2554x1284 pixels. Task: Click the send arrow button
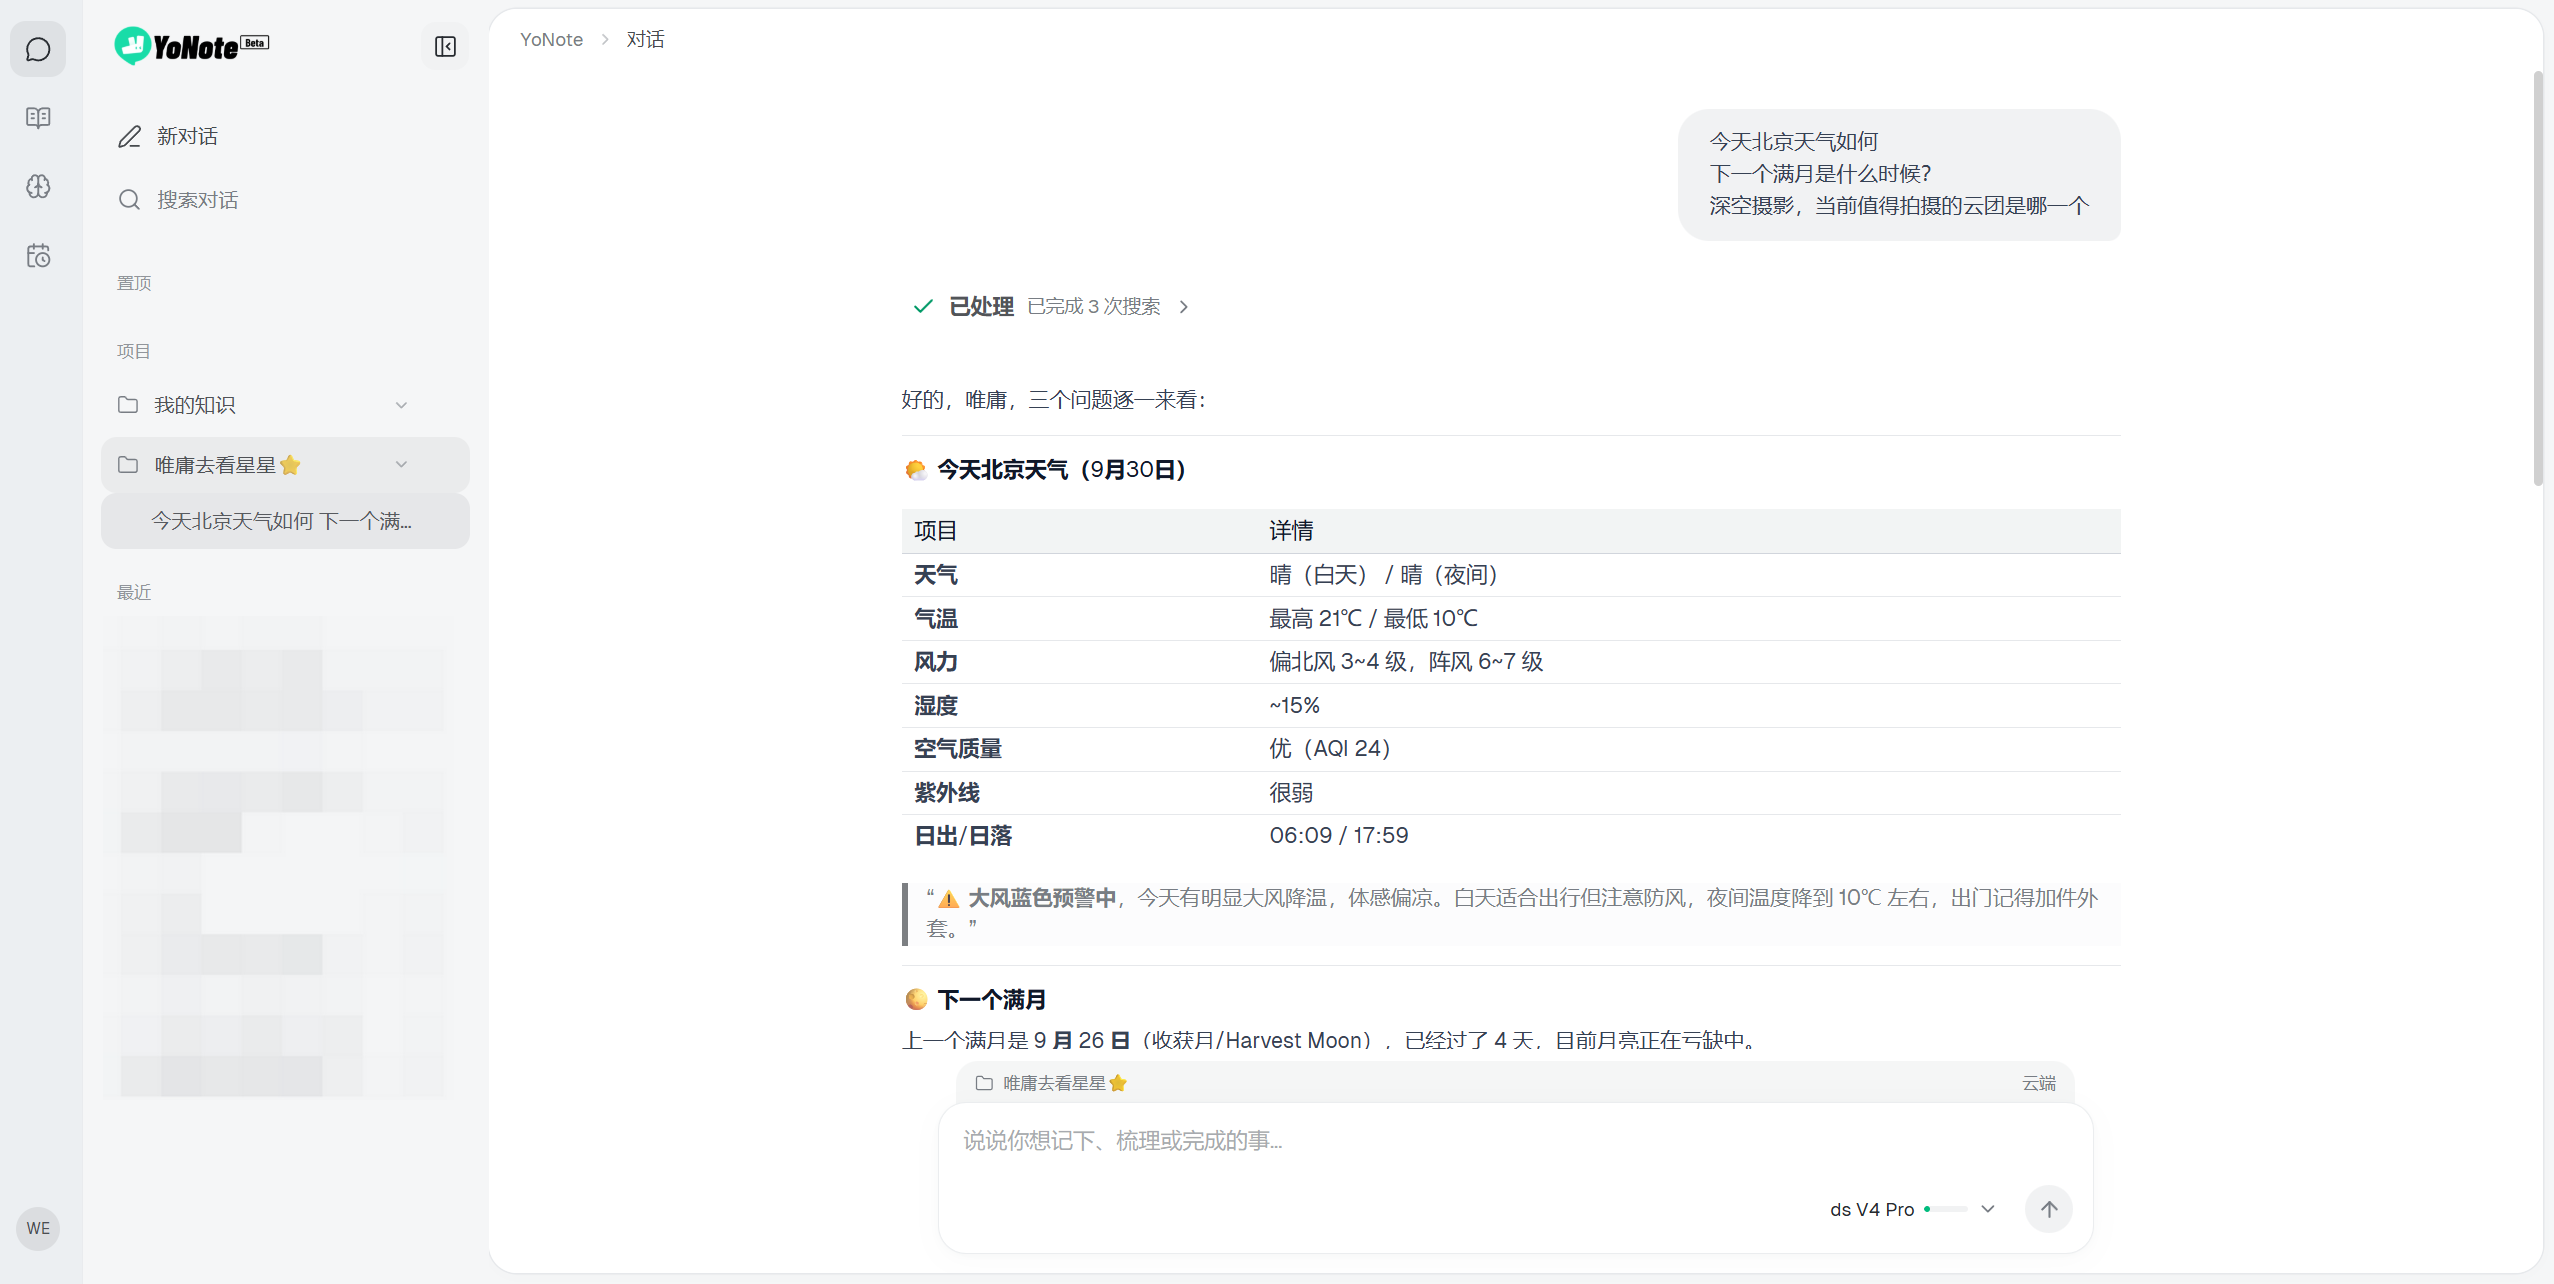point(2048,1209)
